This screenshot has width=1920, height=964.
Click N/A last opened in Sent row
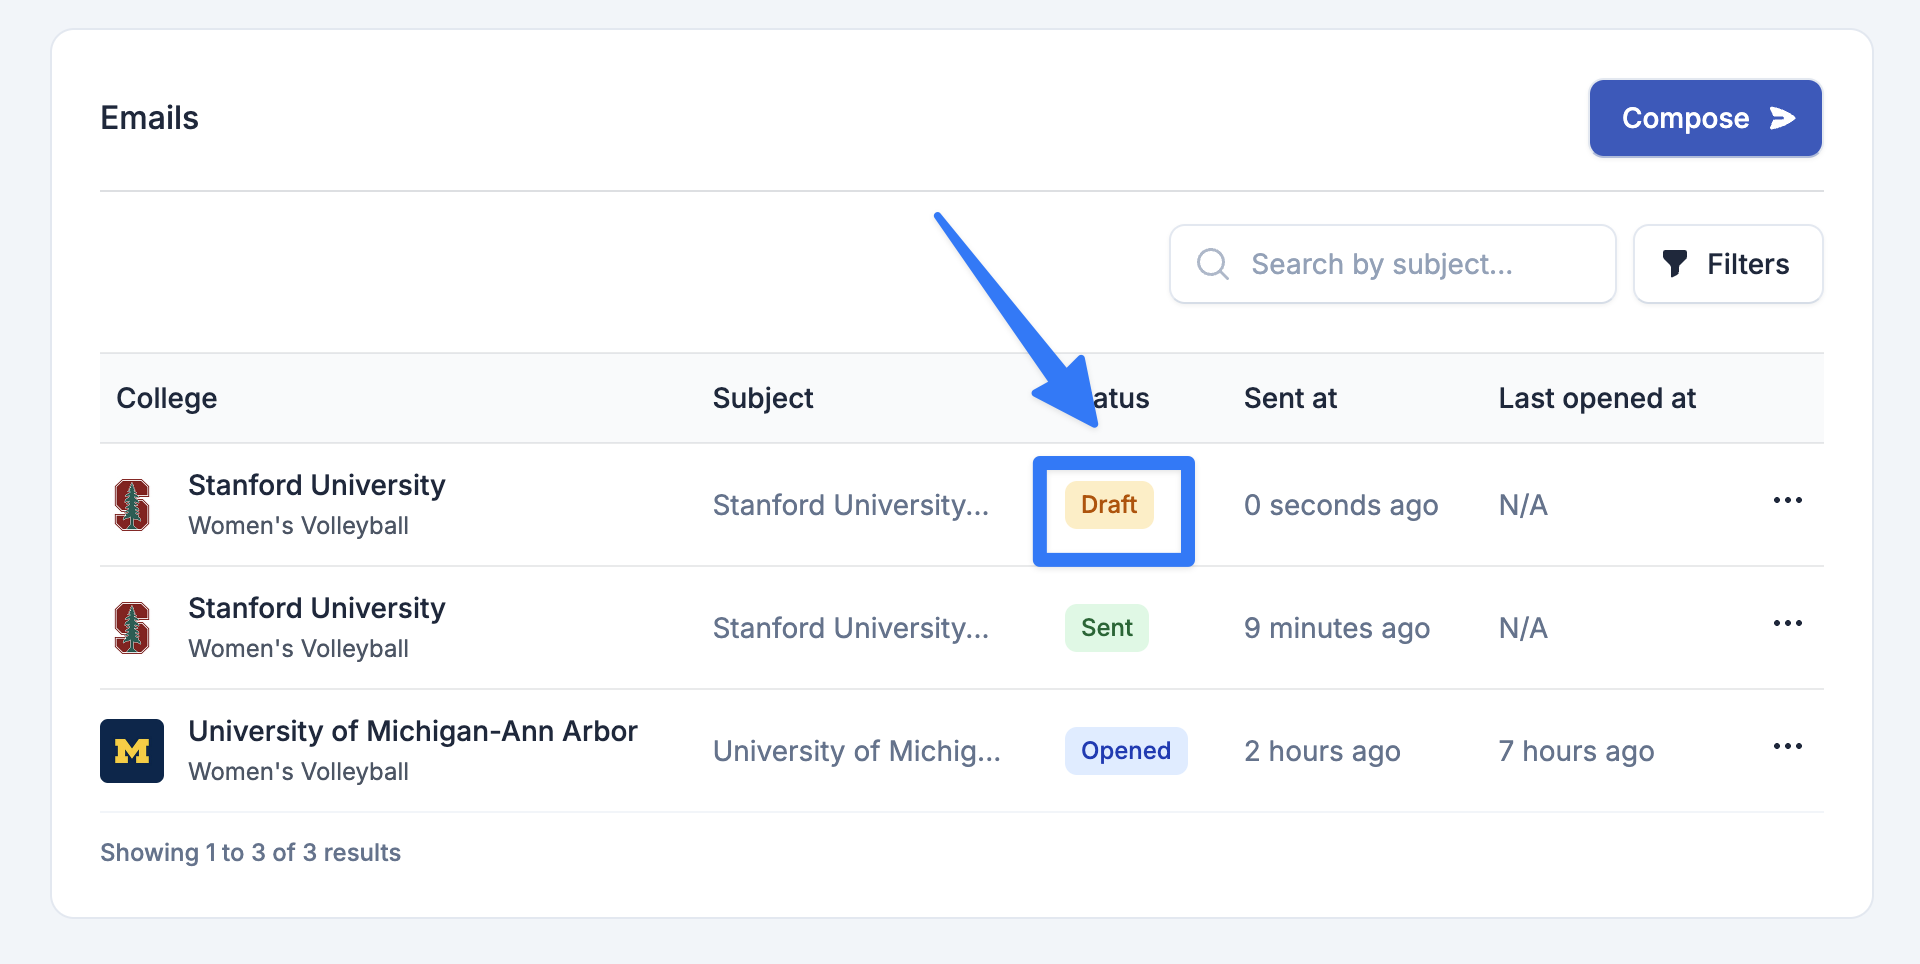tap(1523, 628)
